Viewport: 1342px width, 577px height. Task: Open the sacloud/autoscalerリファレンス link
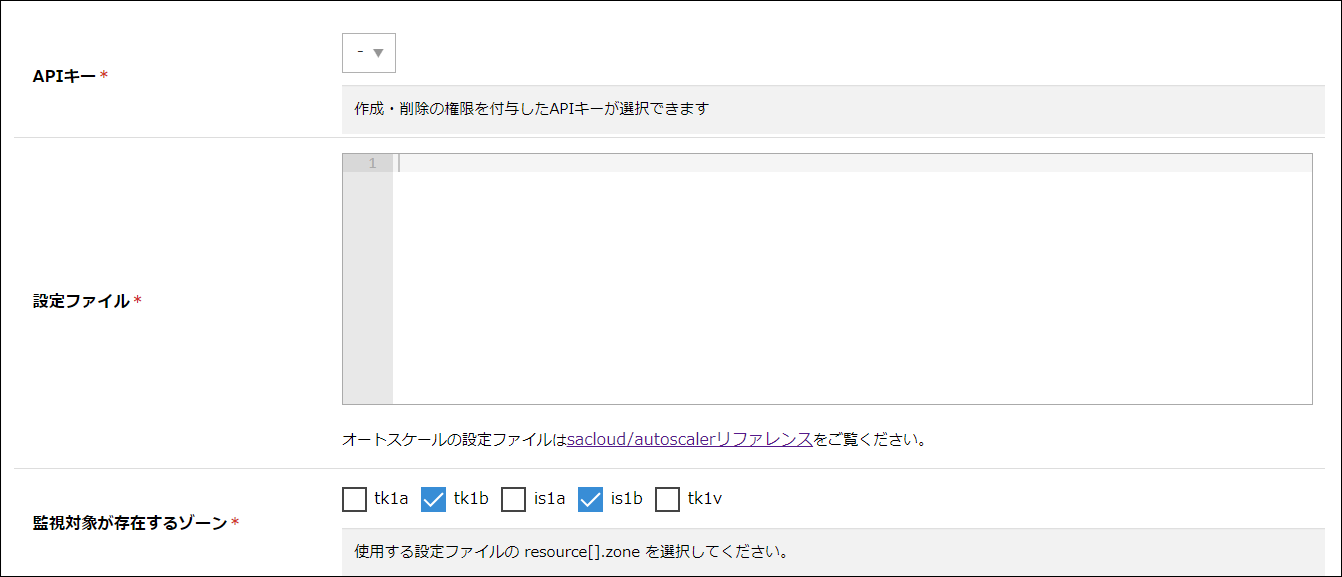click(x=689, y=440)
